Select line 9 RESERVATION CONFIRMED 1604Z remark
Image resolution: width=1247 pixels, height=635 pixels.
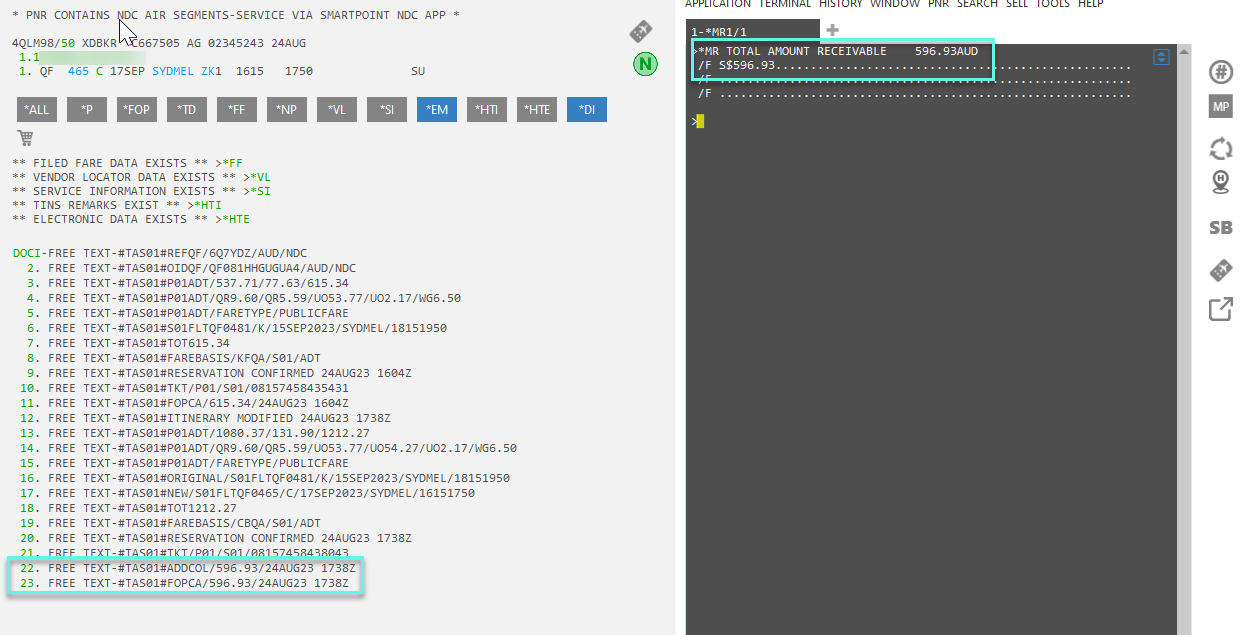(x=219, y=372)
